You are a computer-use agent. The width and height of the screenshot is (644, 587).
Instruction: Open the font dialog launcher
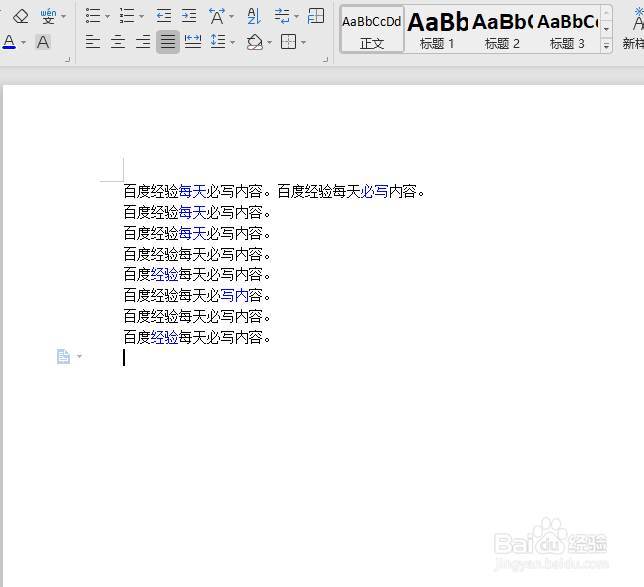point(67,60)
